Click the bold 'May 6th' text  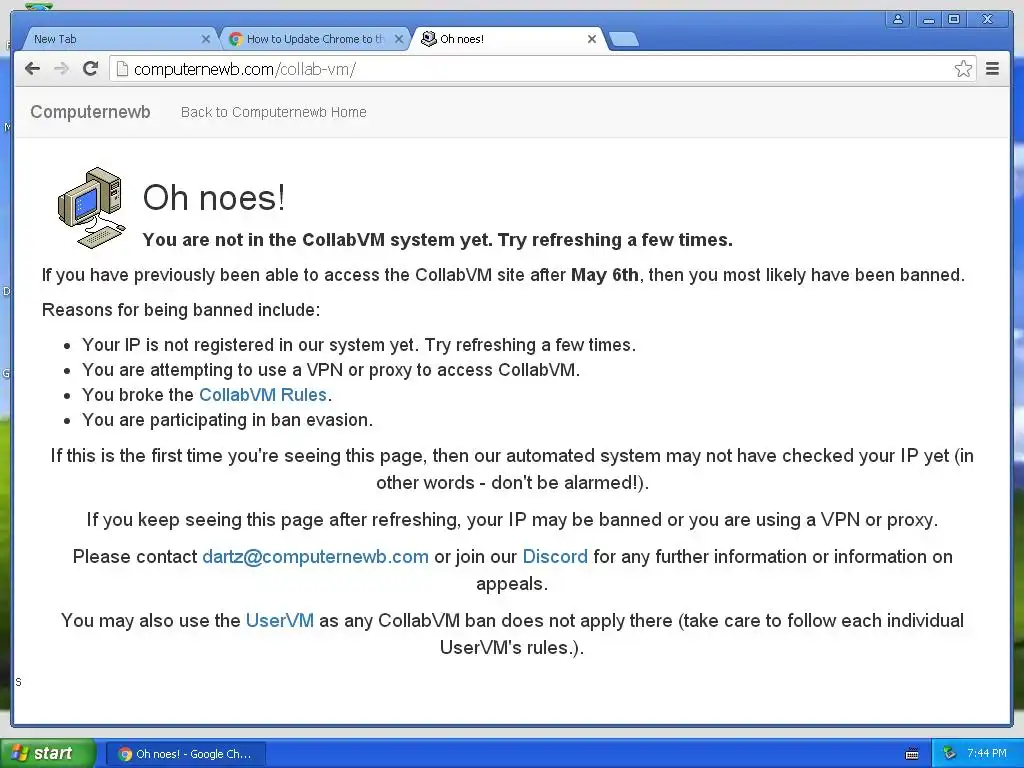click(605, 275)
